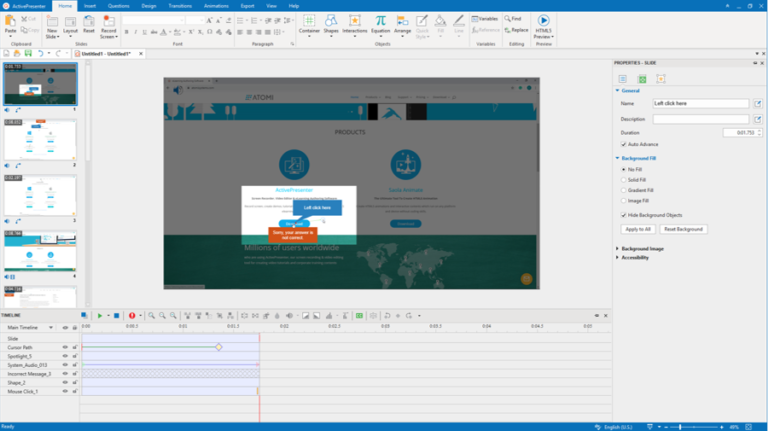Open the Design ribbon tab
This screenshot has width=768, height=431.
click(x=149, y=6)
